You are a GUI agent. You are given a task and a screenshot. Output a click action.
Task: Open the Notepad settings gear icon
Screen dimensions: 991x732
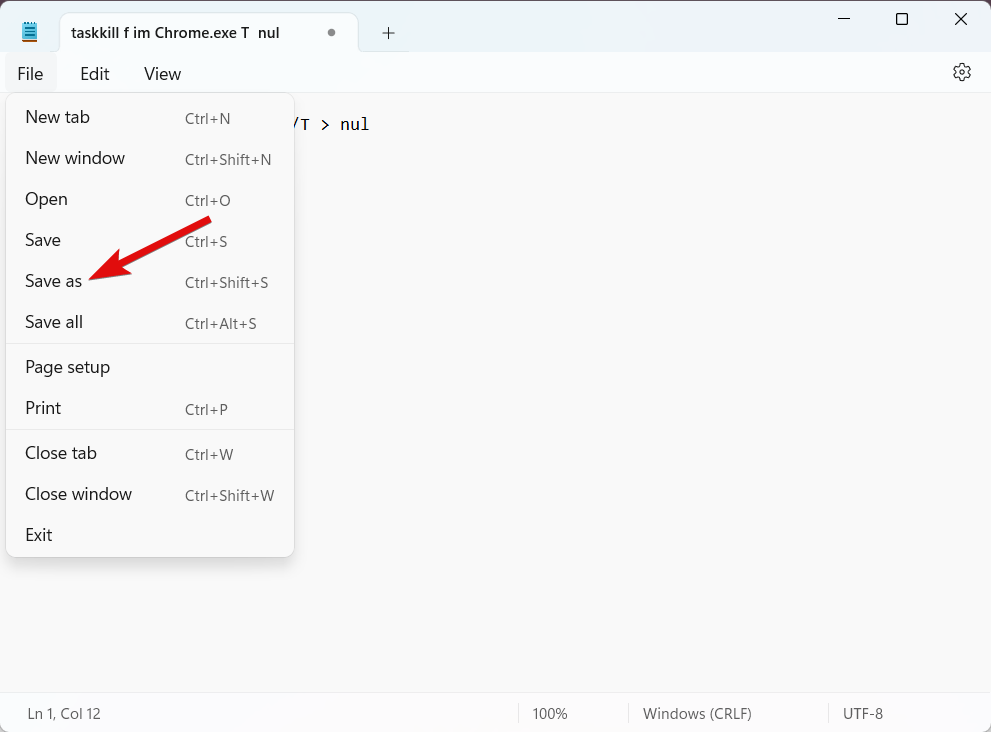point(961,73)
